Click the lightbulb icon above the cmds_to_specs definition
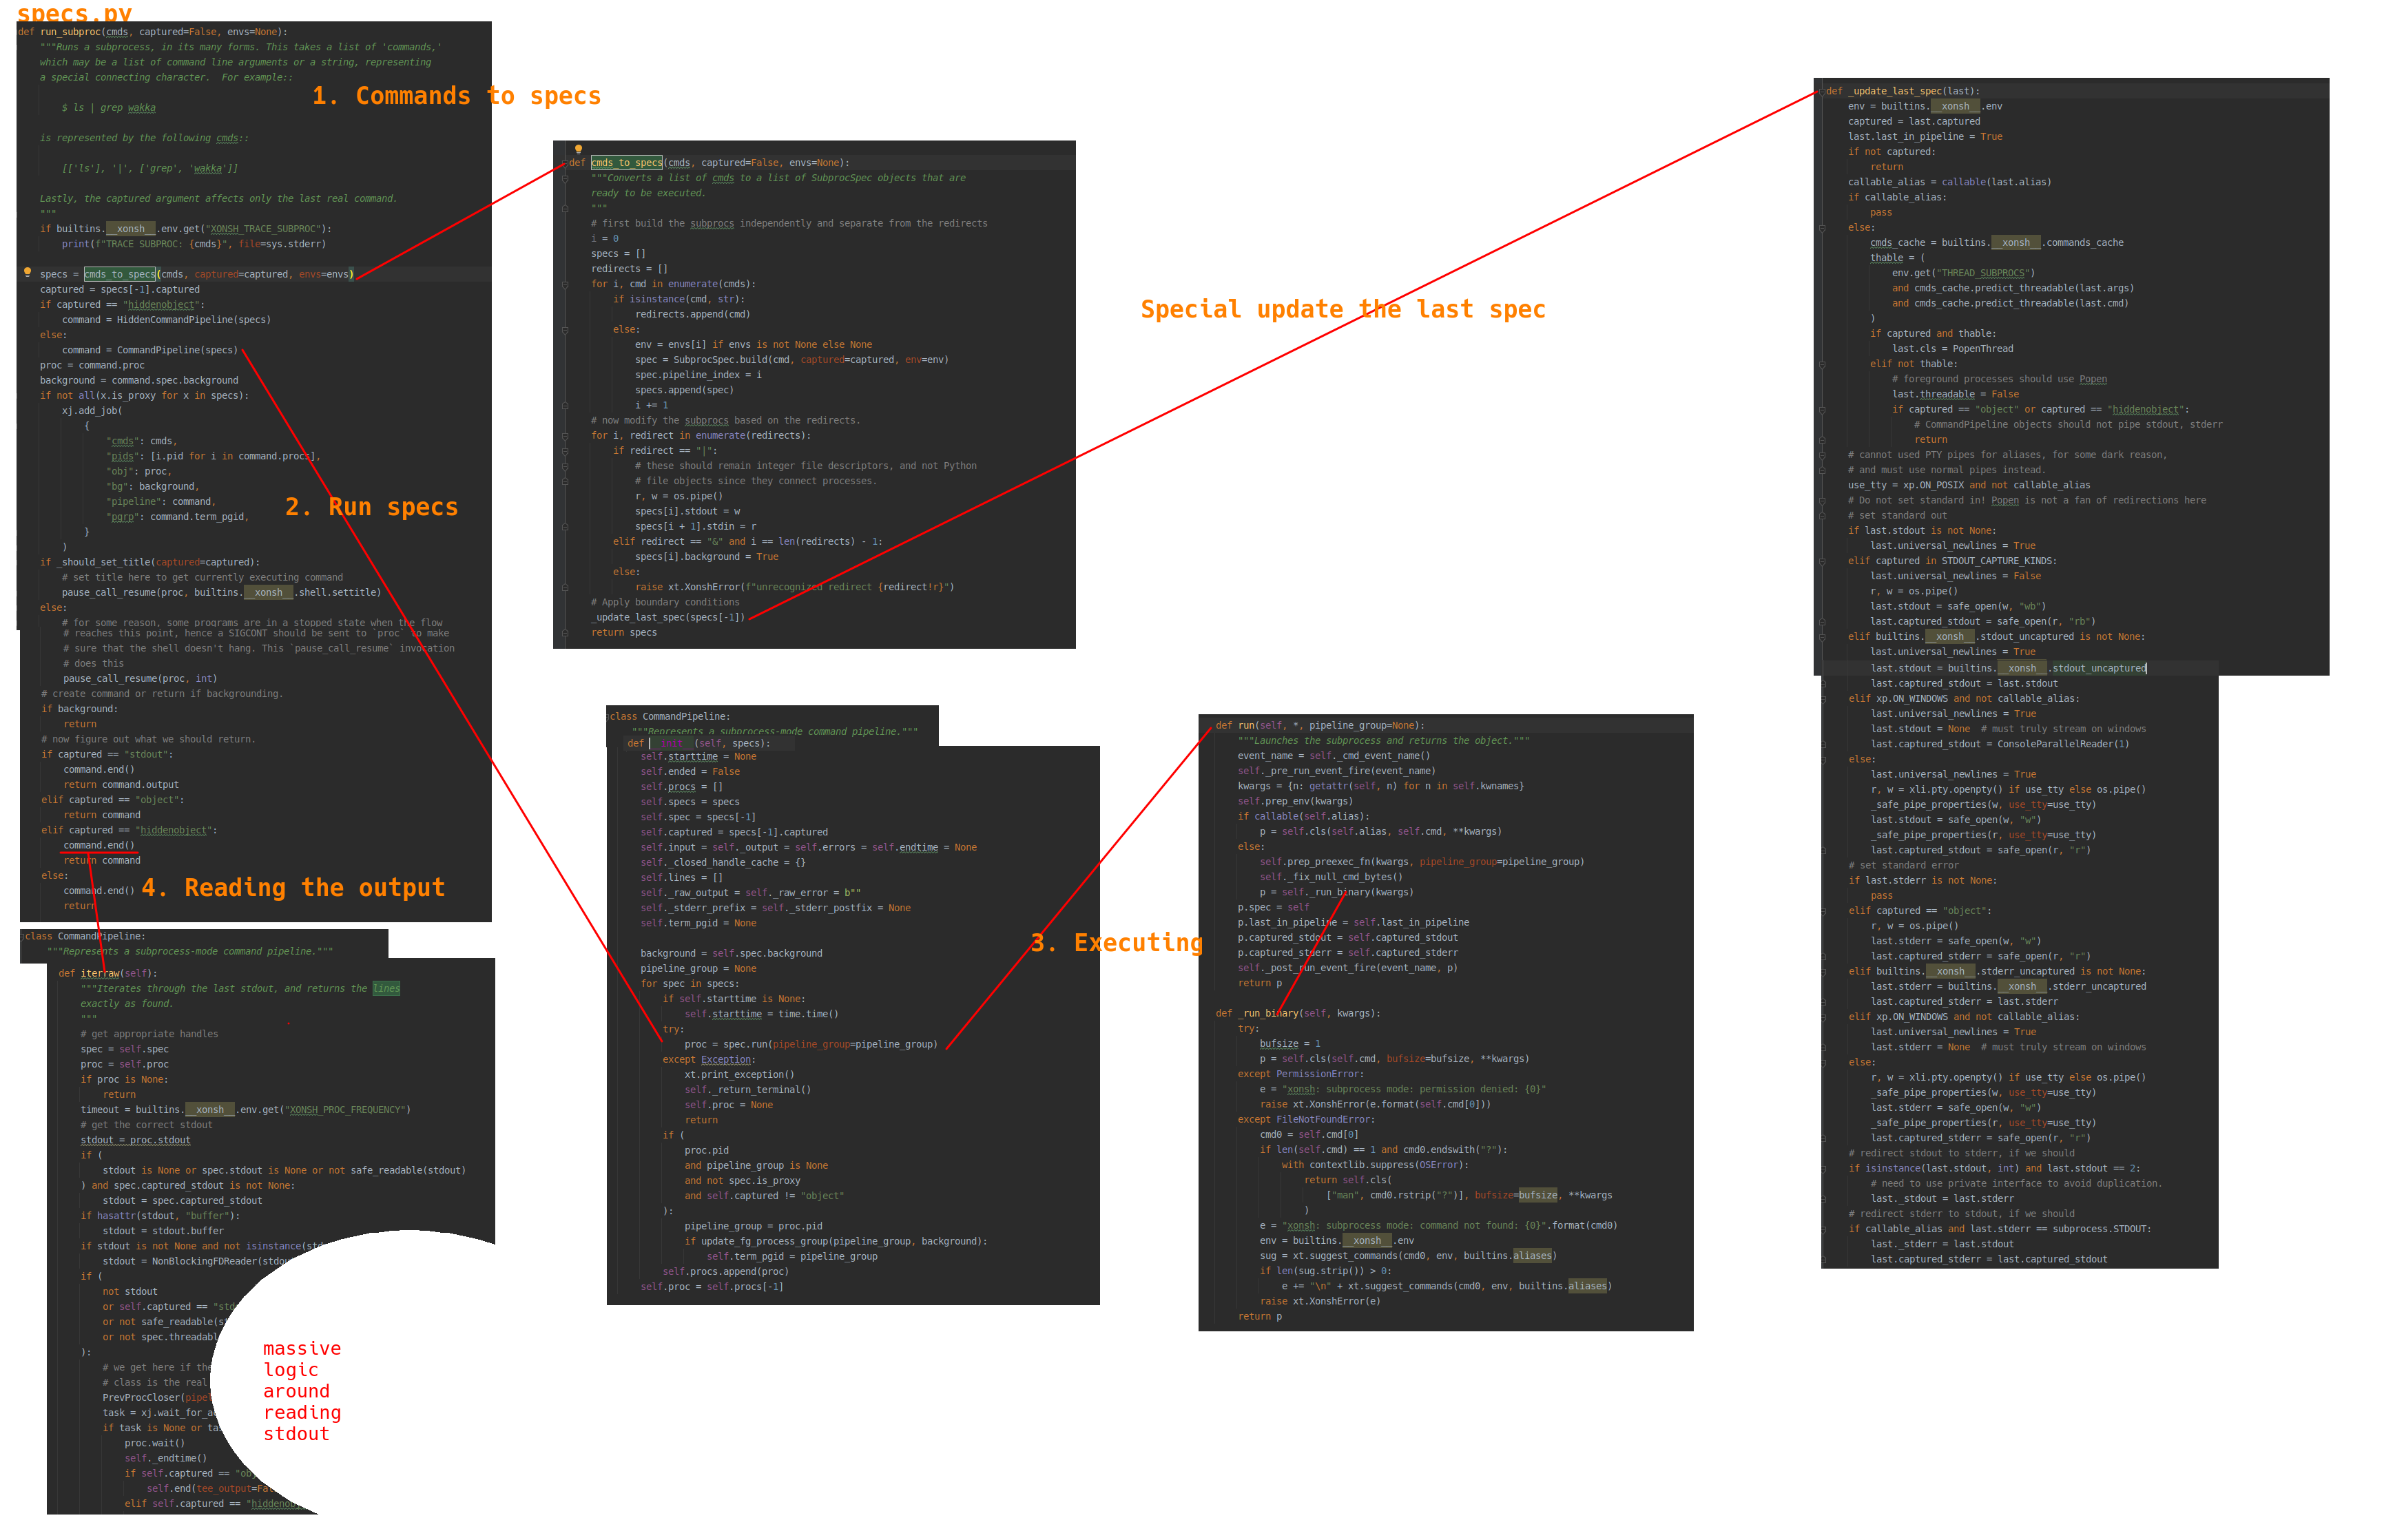This screenshot has width=2404, height=1540. [578, 149]
